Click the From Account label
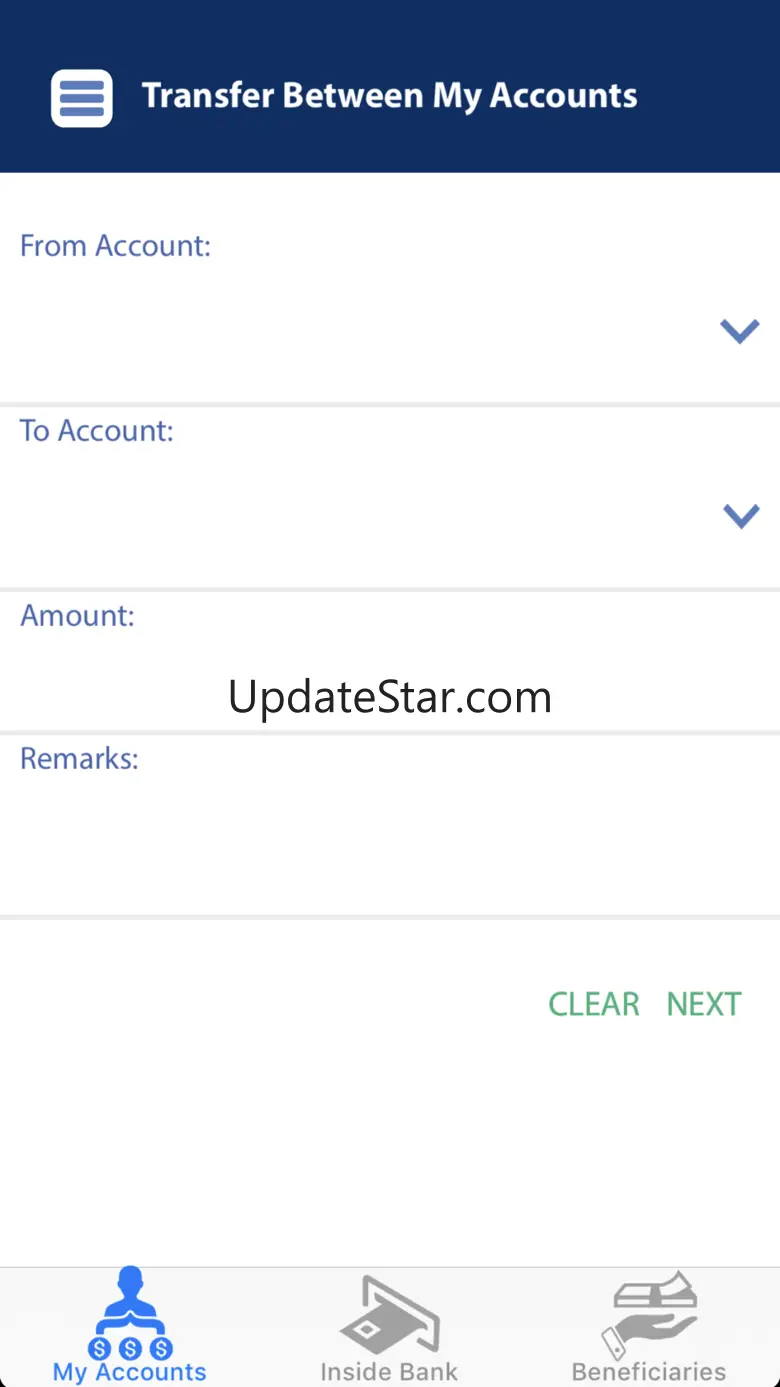Viewport: 780px width, 1387px height. tap(116, 246)
